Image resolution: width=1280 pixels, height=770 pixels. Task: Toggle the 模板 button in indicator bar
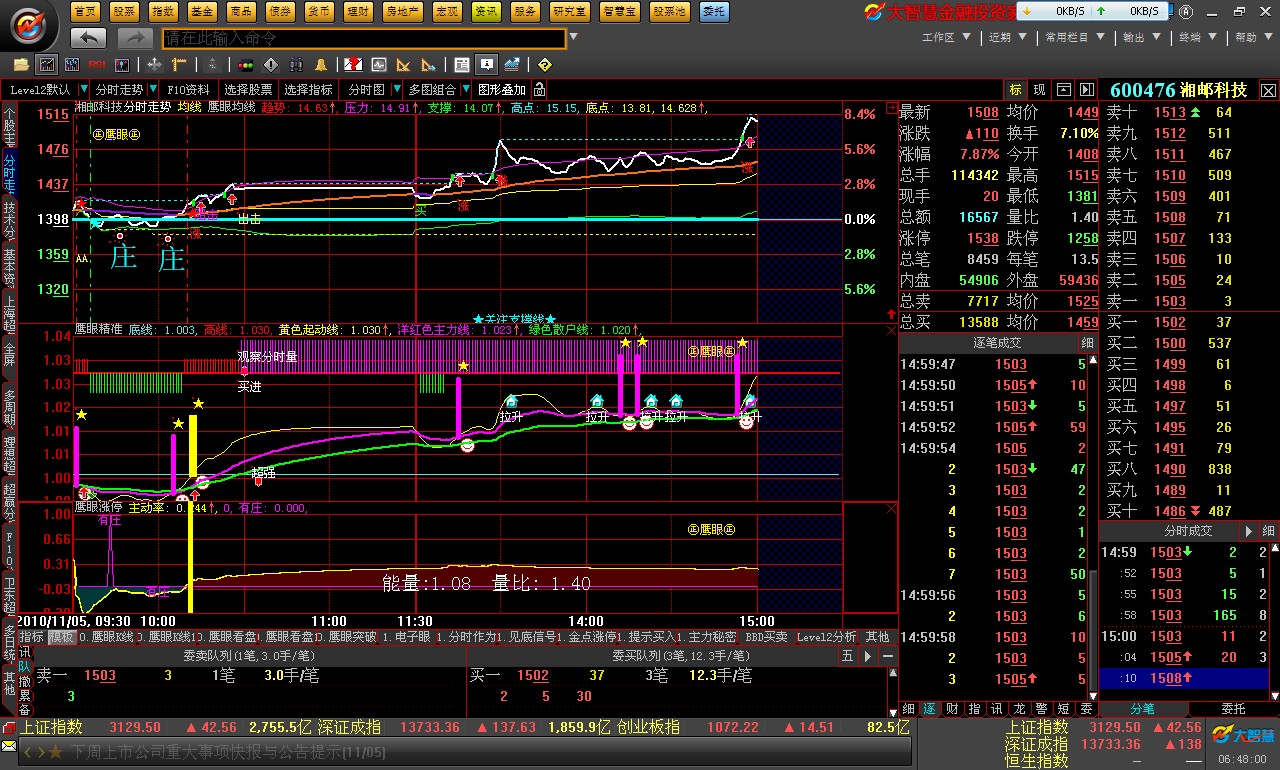pos(62,637)
